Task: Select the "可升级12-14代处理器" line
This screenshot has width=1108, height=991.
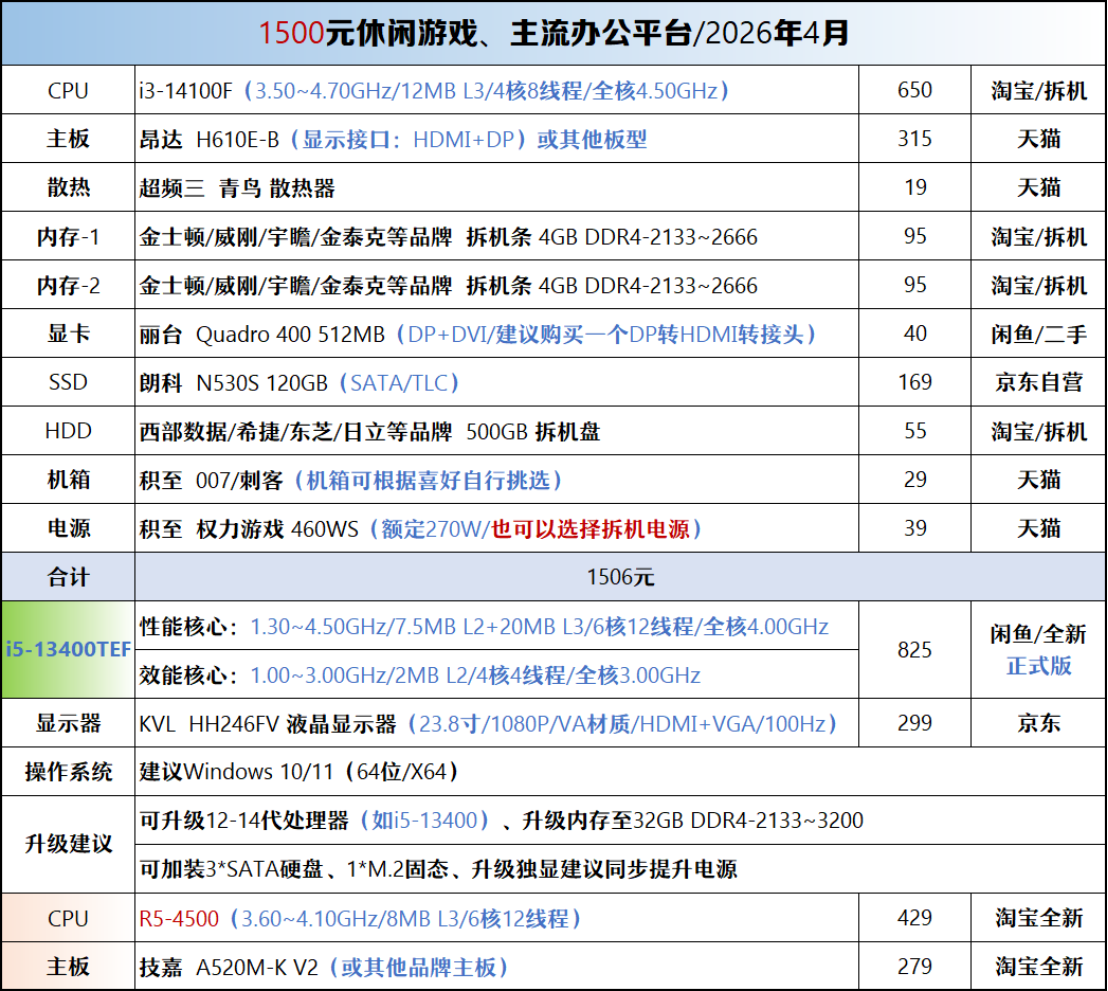Action: 620,820
